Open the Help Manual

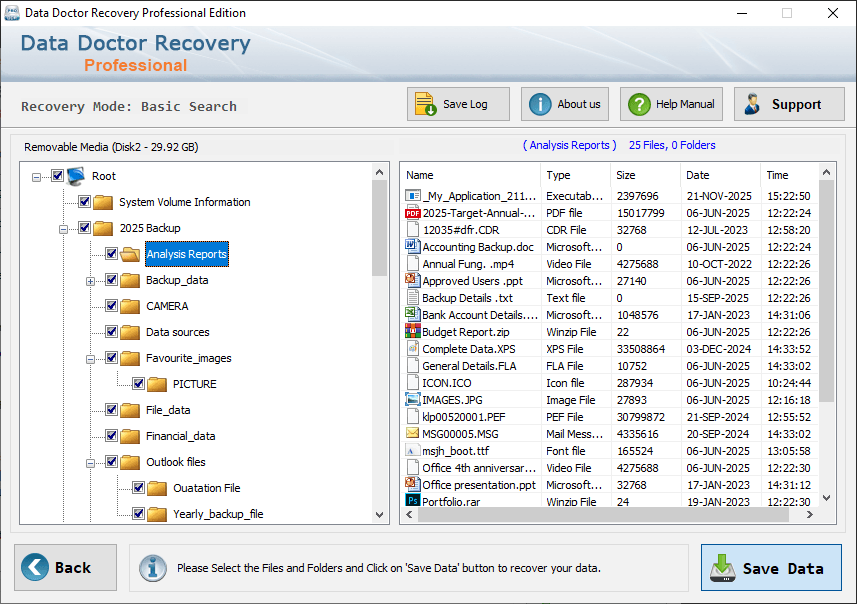(x=671, y=104)
